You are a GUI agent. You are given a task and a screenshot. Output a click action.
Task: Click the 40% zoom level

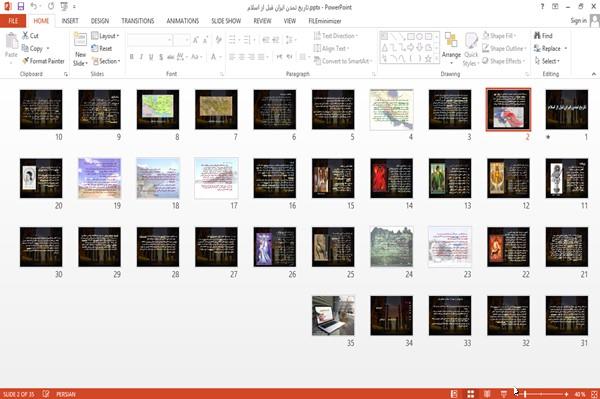point(580,394)
